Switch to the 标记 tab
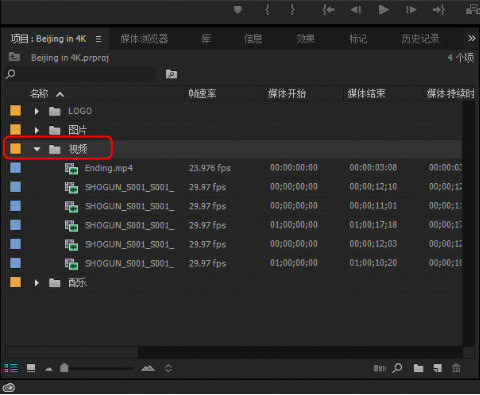Screen dimensions: 480x395 pyautogui.click(x=358, y=39)
